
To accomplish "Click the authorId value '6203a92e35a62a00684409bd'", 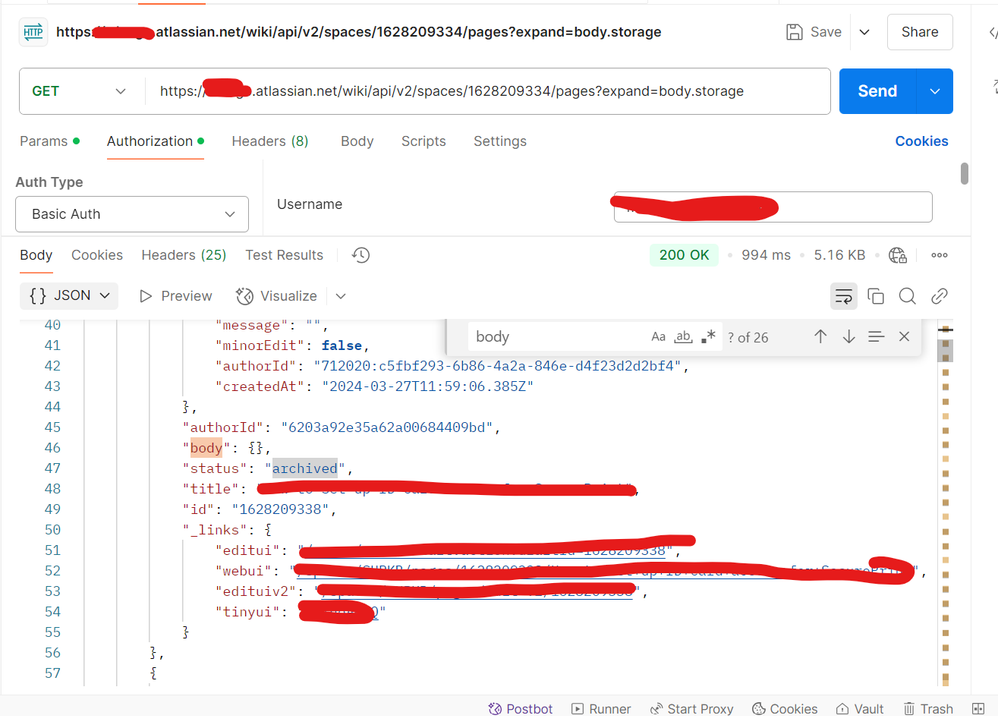I will (387, 427).
